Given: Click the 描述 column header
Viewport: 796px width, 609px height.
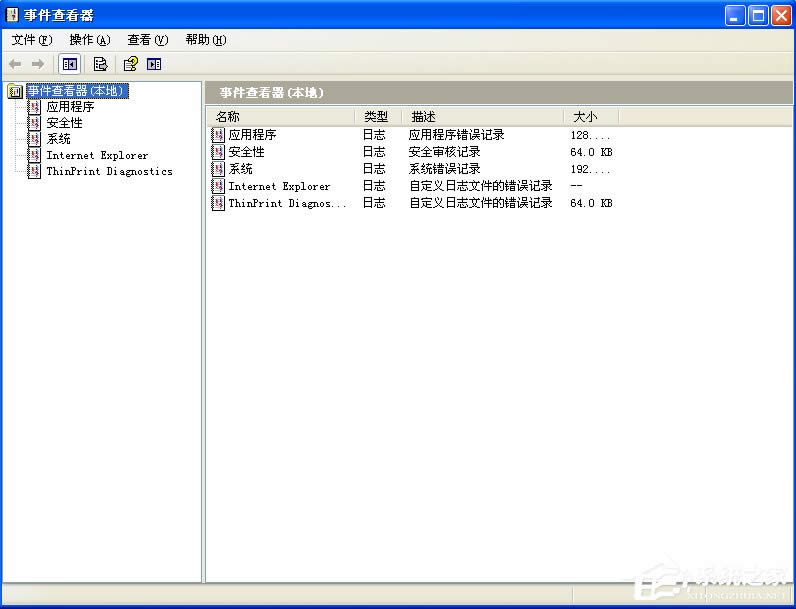Looking at the screenshot, I should pos(480,117).
